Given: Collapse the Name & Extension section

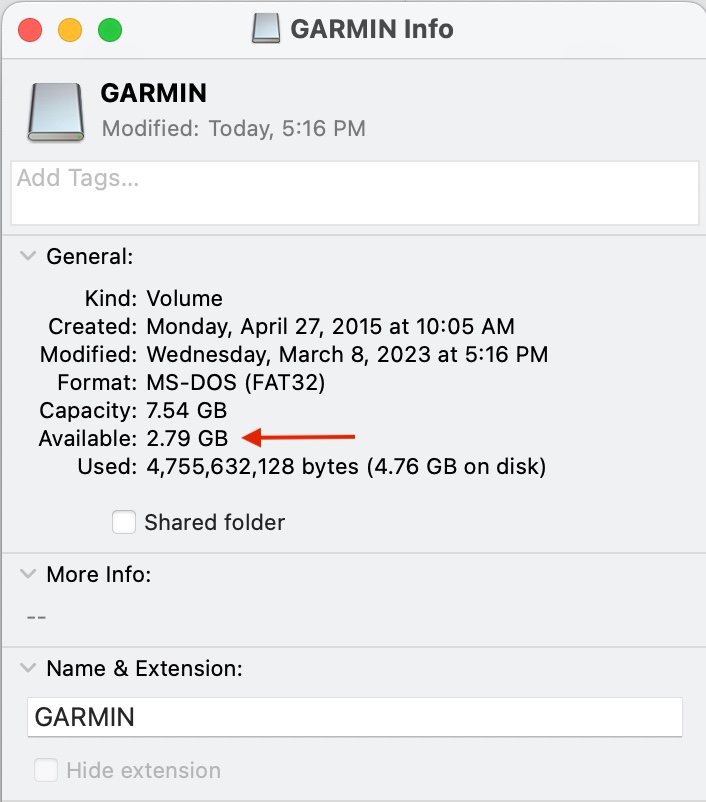Looking at the screenshot, I should [28, 668].
